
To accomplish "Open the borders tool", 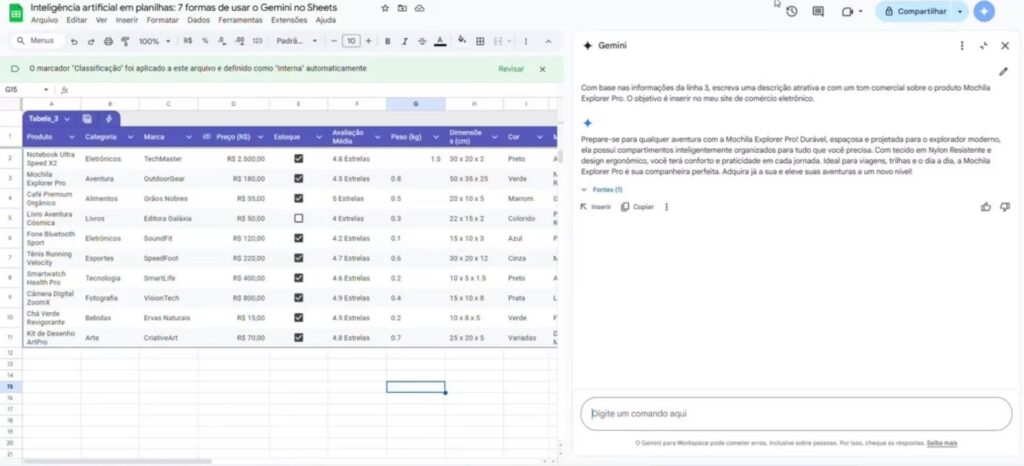I will 480,41.
